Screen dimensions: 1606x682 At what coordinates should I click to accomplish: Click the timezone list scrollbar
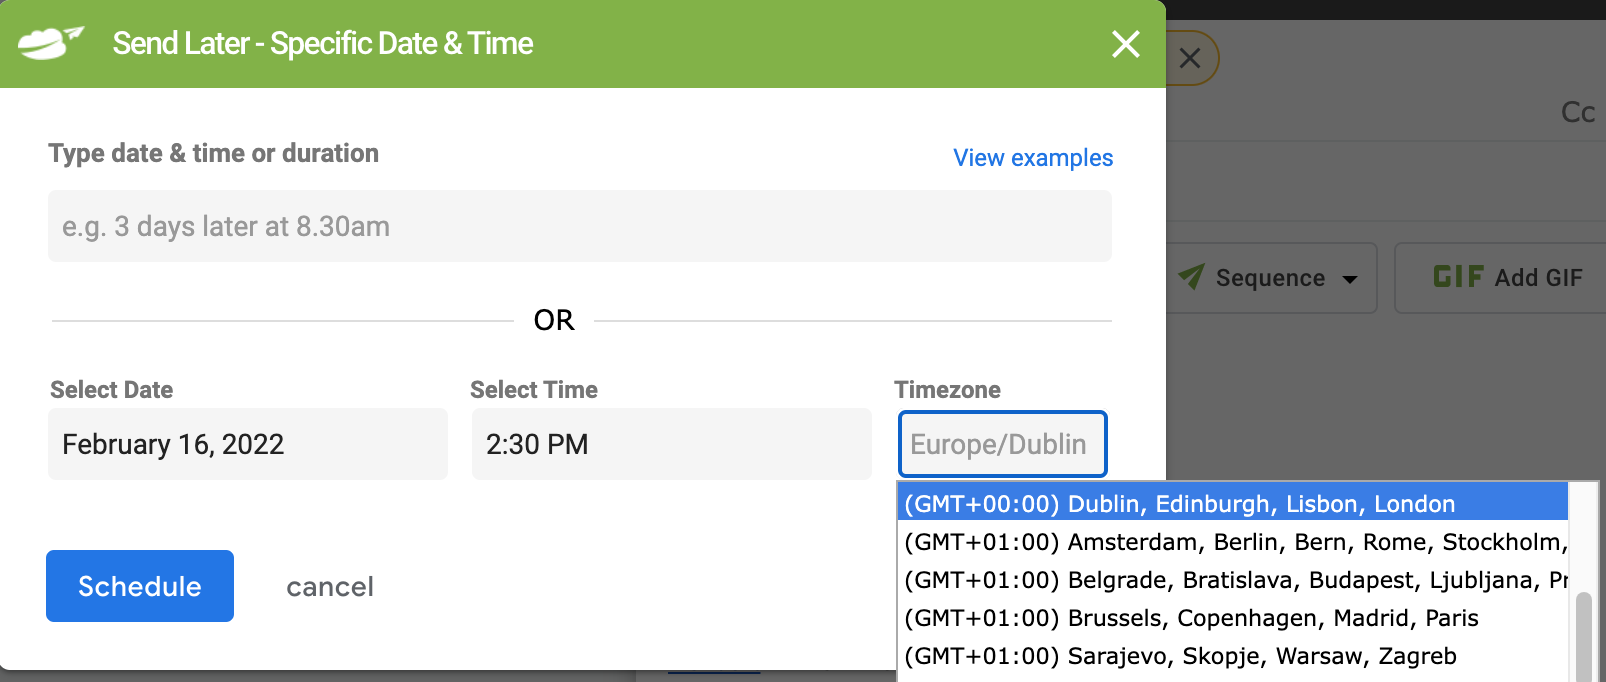1583,635
